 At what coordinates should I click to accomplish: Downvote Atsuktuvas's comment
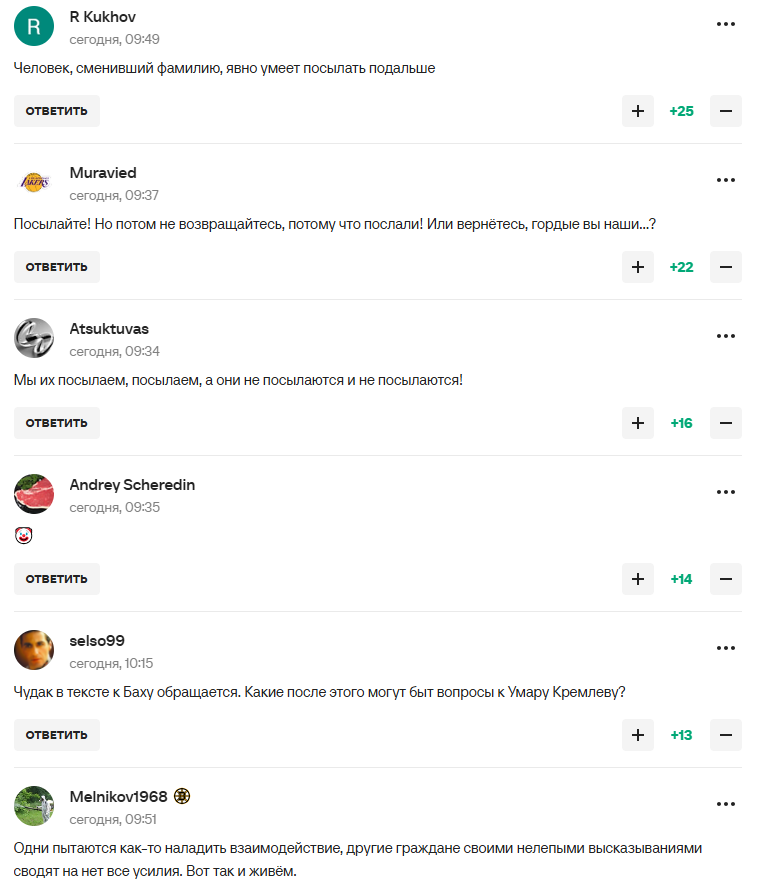point(726,423)
